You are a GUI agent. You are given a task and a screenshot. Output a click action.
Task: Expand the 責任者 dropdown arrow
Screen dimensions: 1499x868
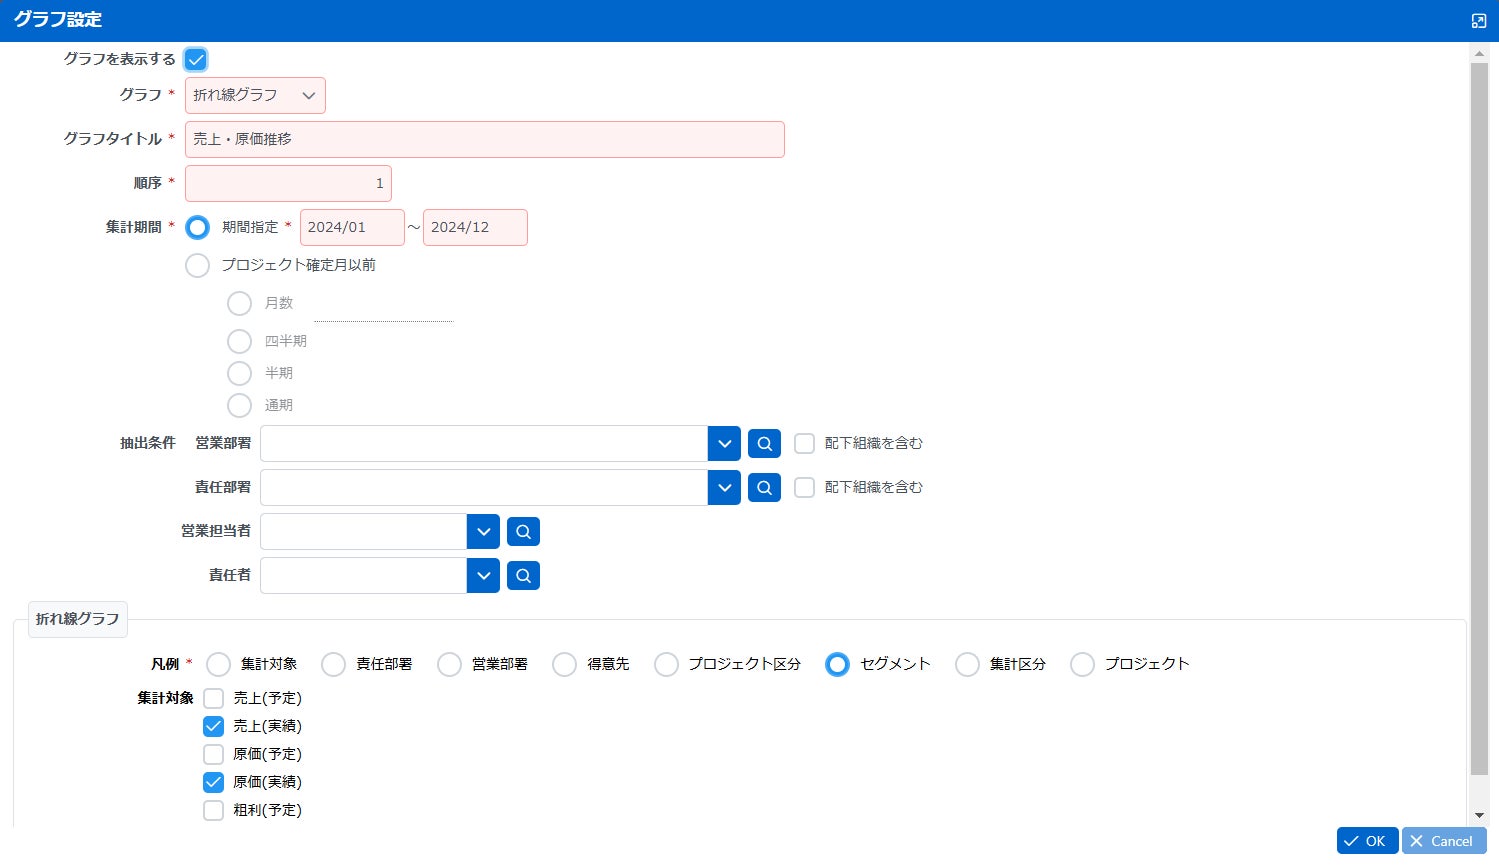[x=483, y=576]
